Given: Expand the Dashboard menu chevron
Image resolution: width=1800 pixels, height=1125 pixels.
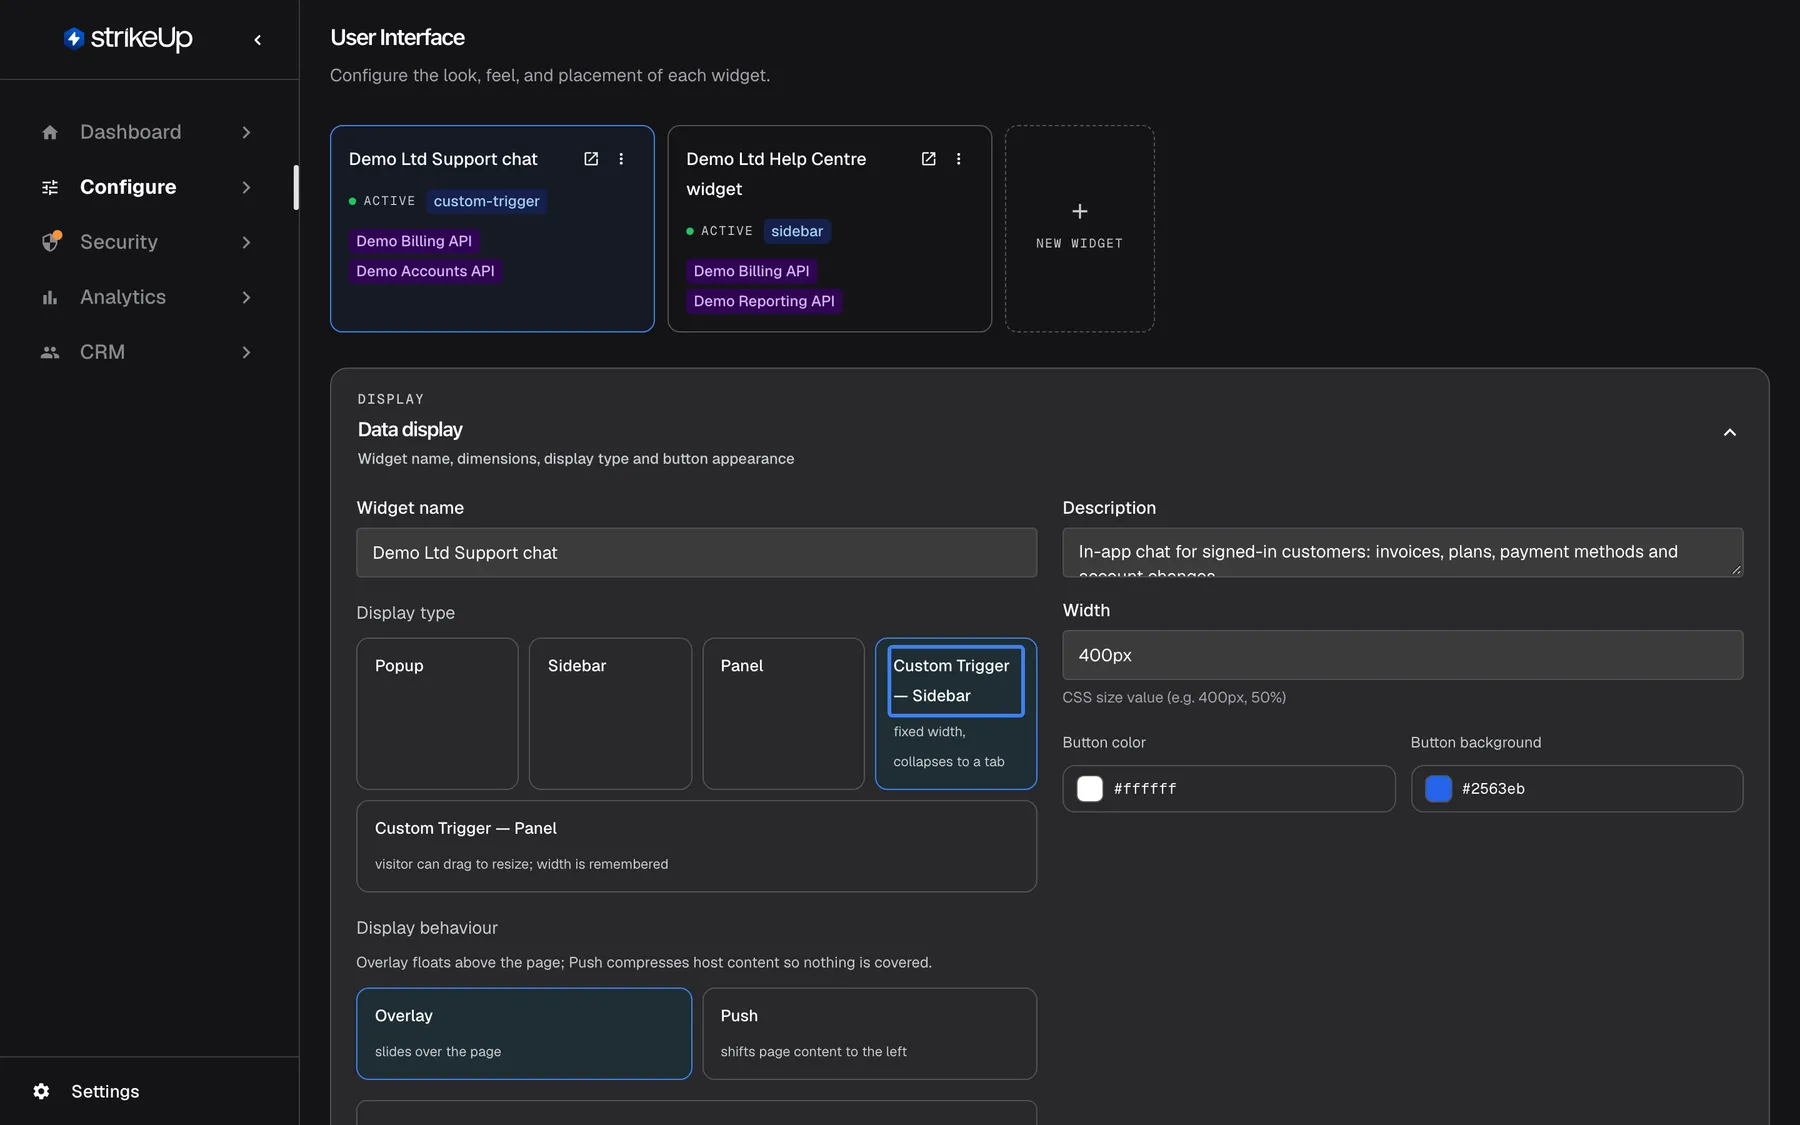Looking at the screenshot, I should tap(246, 132).
